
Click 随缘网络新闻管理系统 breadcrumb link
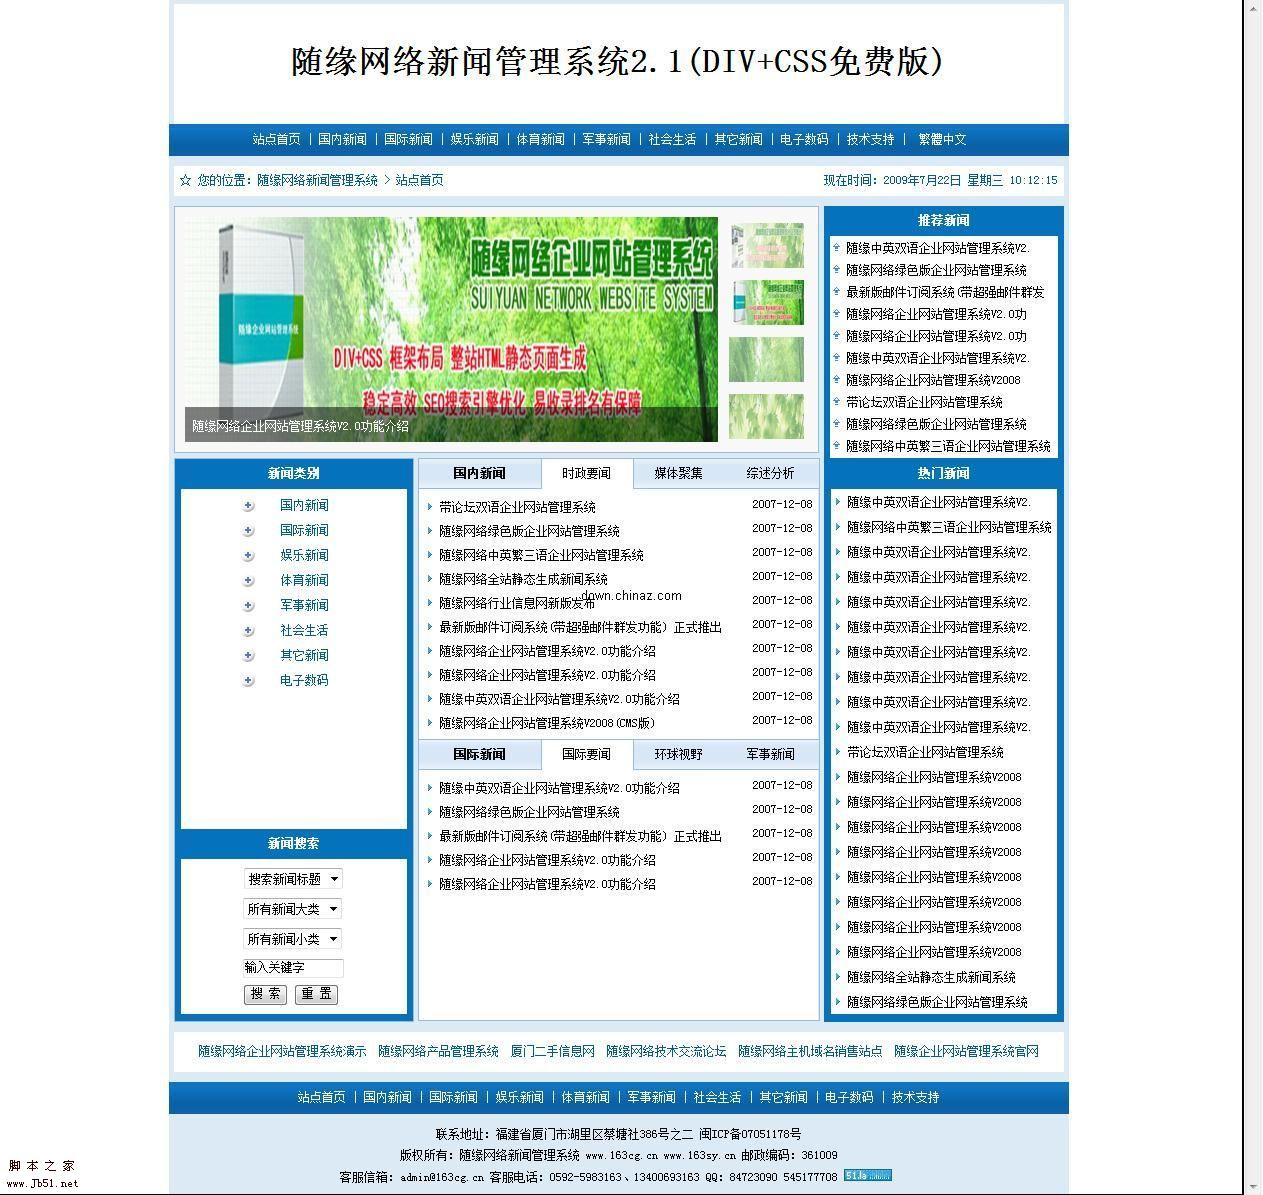(317, 180)
